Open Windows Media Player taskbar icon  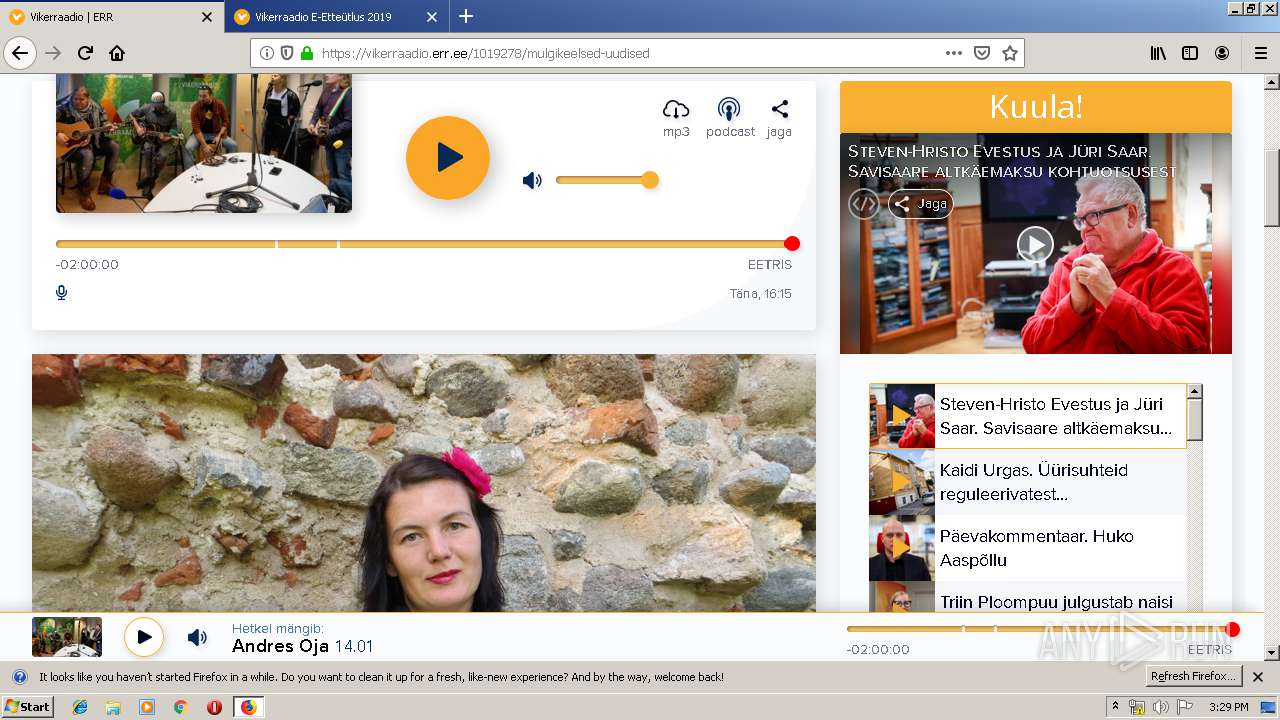coord(147,707)
